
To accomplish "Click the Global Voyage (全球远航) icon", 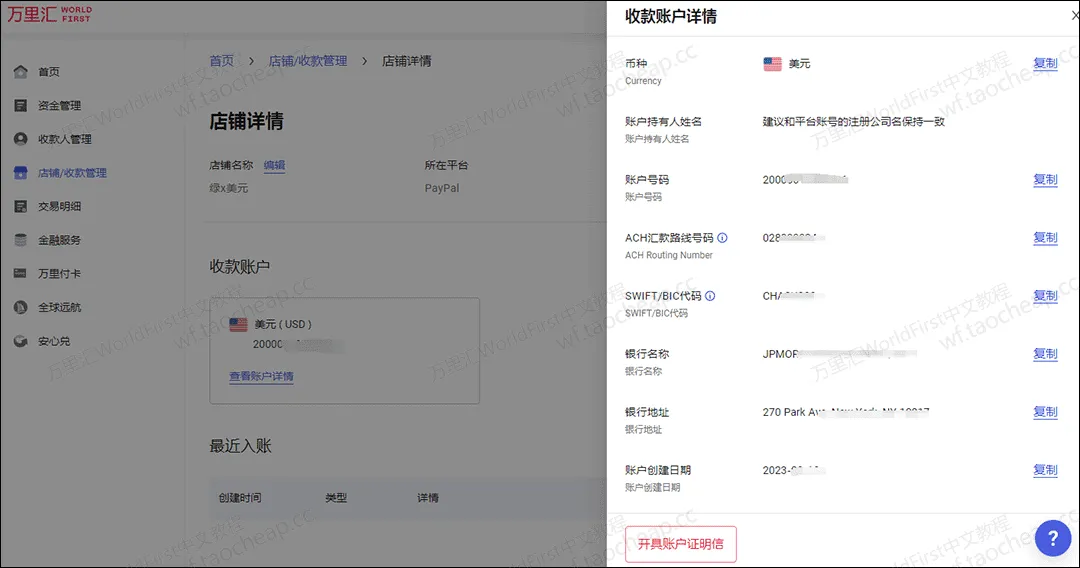I will (x=20, y=307).
